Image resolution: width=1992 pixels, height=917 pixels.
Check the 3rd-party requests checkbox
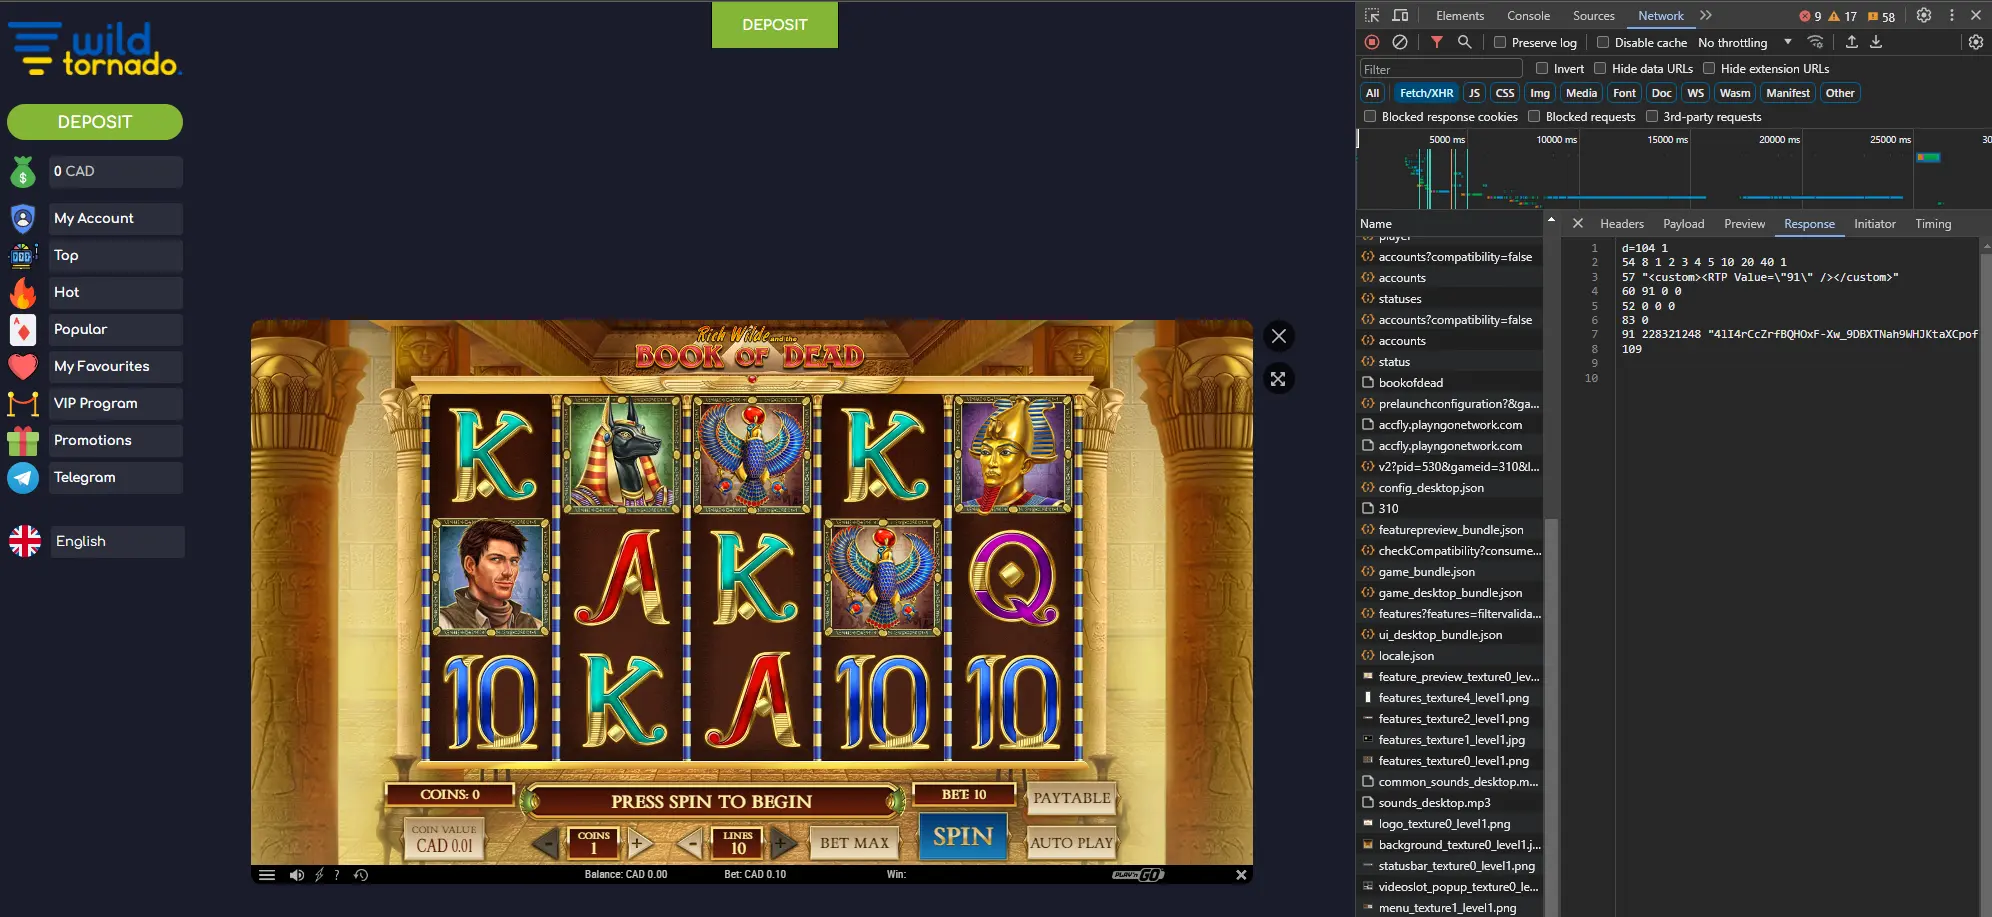click(1652, 116)
